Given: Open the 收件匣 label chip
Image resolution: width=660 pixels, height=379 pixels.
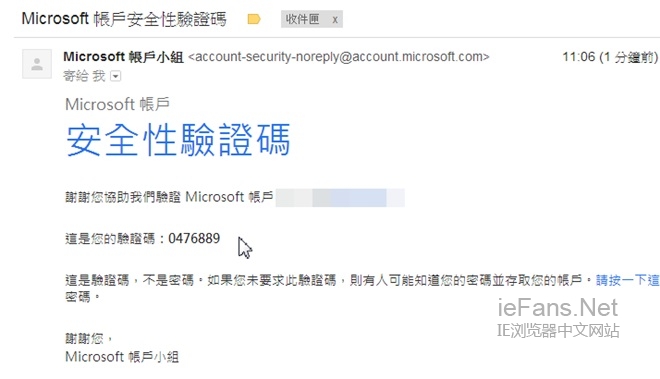Looking at the screenshot, I should (x=303, y=19).
